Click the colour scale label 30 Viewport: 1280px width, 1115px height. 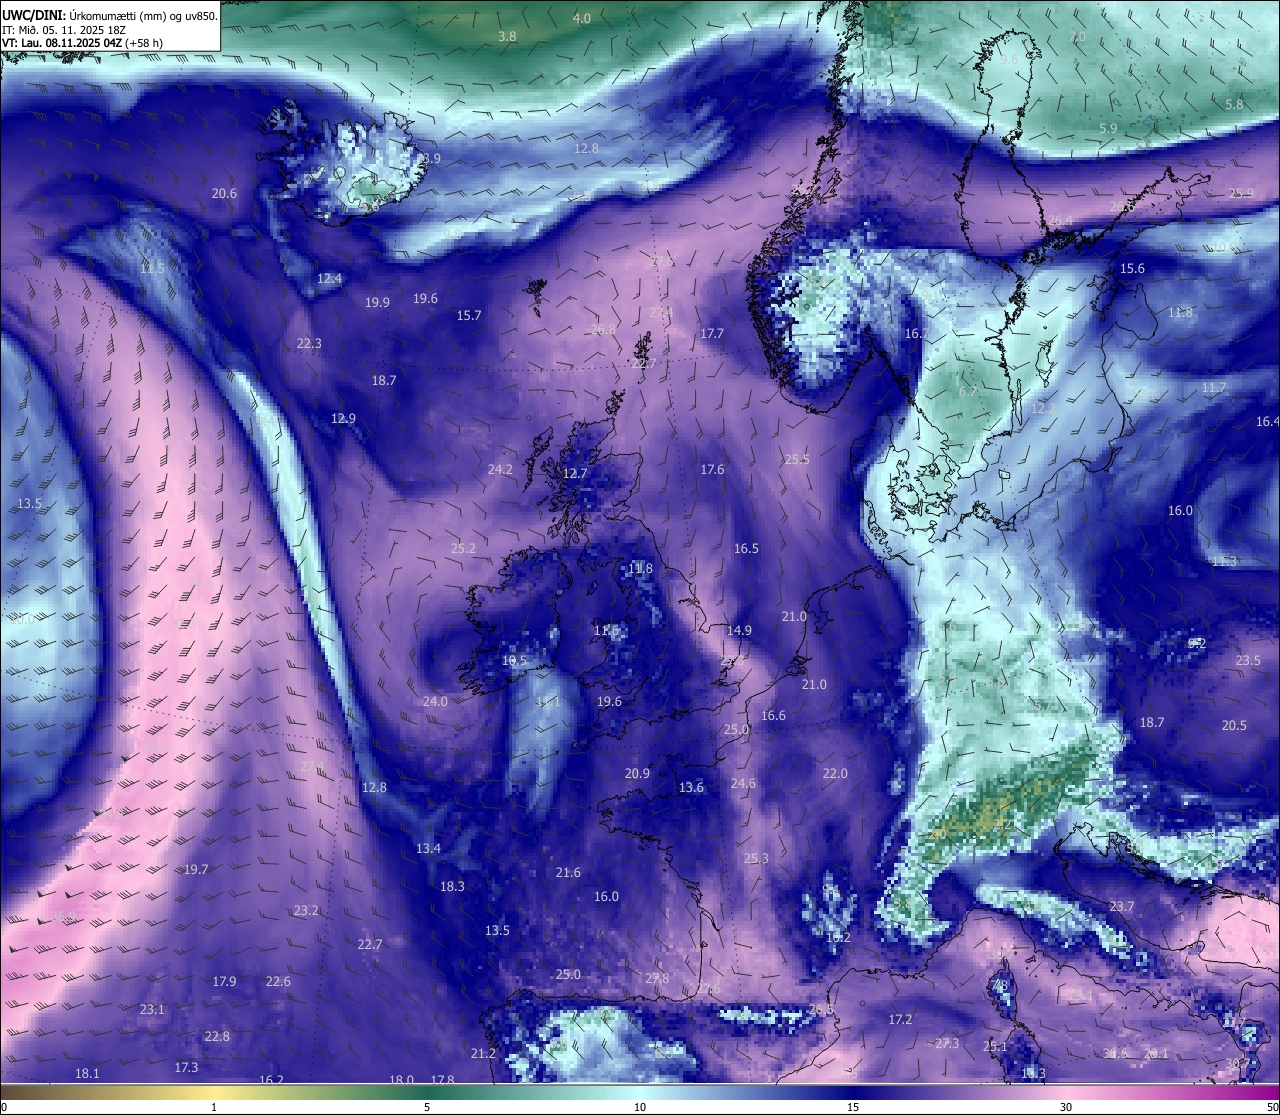pyautogui.click(x=1066, y=1107)
